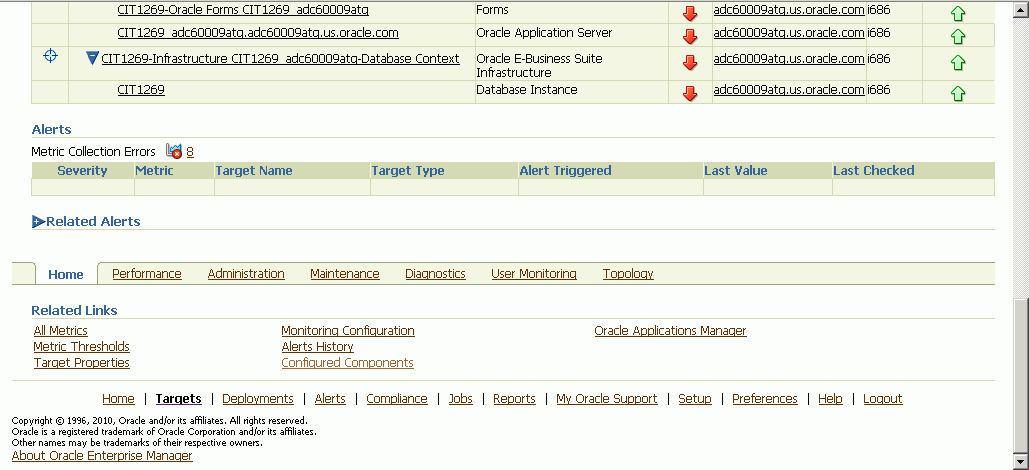Click the vertical scrollbar thumb
Image resolution: width=1029 pixels, height=470 pixels.
pyautogui.click(x=1022, y=375)
